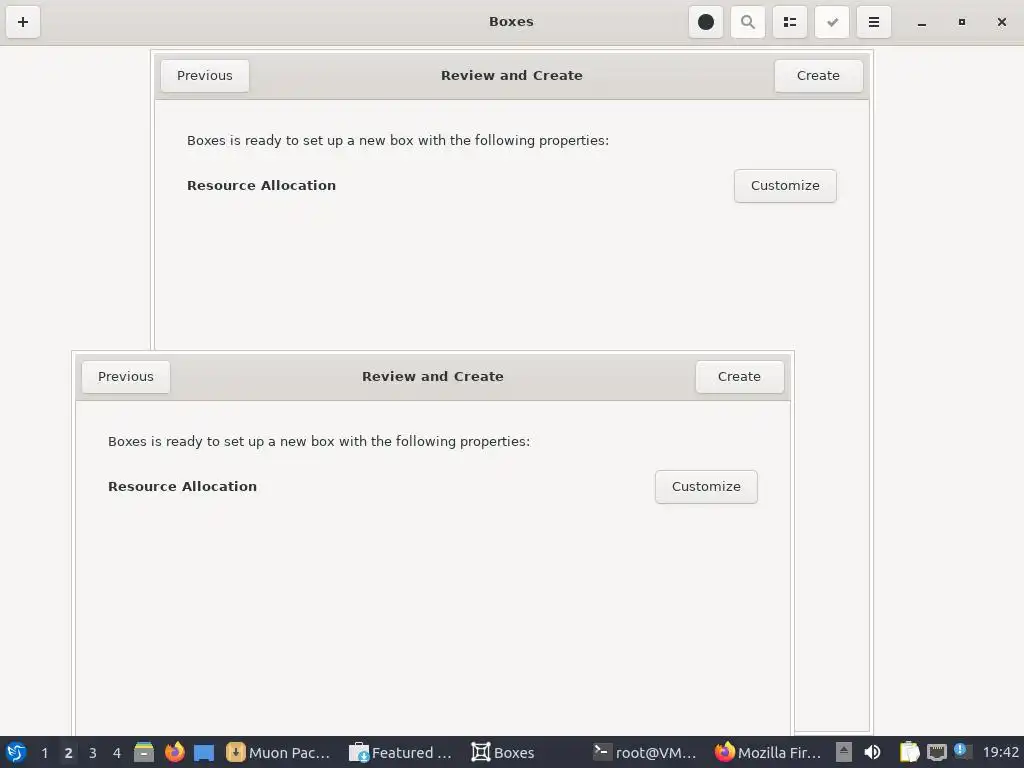Click Create in the lower Review dialog
This screenshot has width=1024, height=768.
[x=739, y=377]
